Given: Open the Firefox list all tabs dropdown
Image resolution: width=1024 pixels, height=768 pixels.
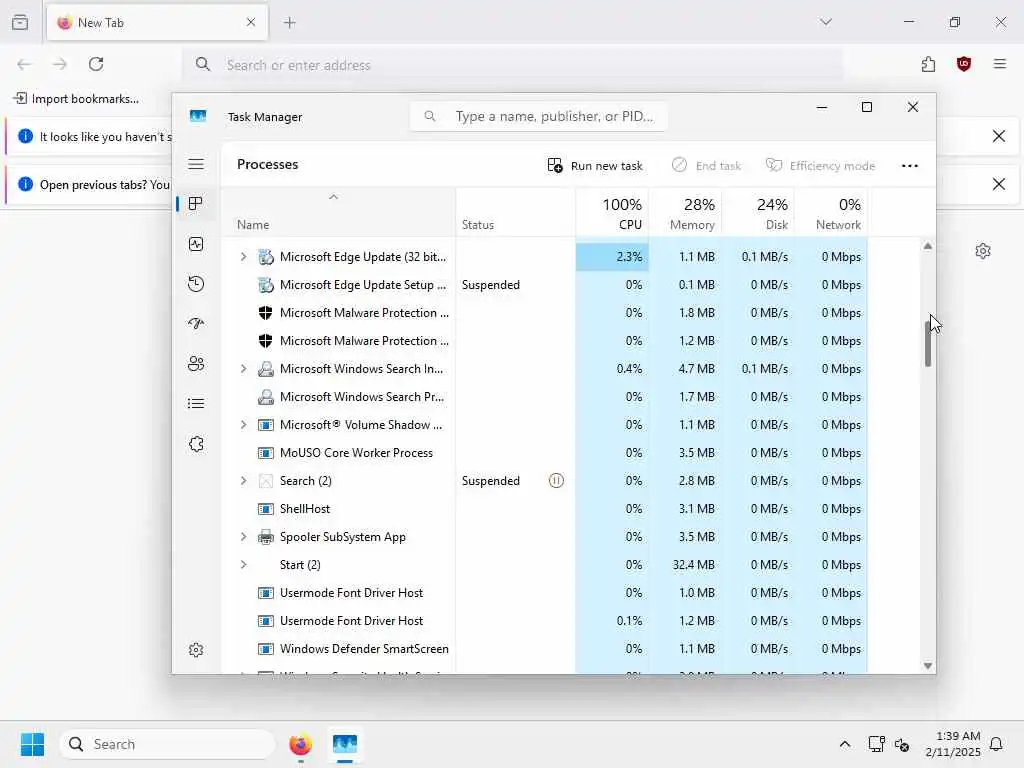Looking at the screenshot, I should (826, 22).
